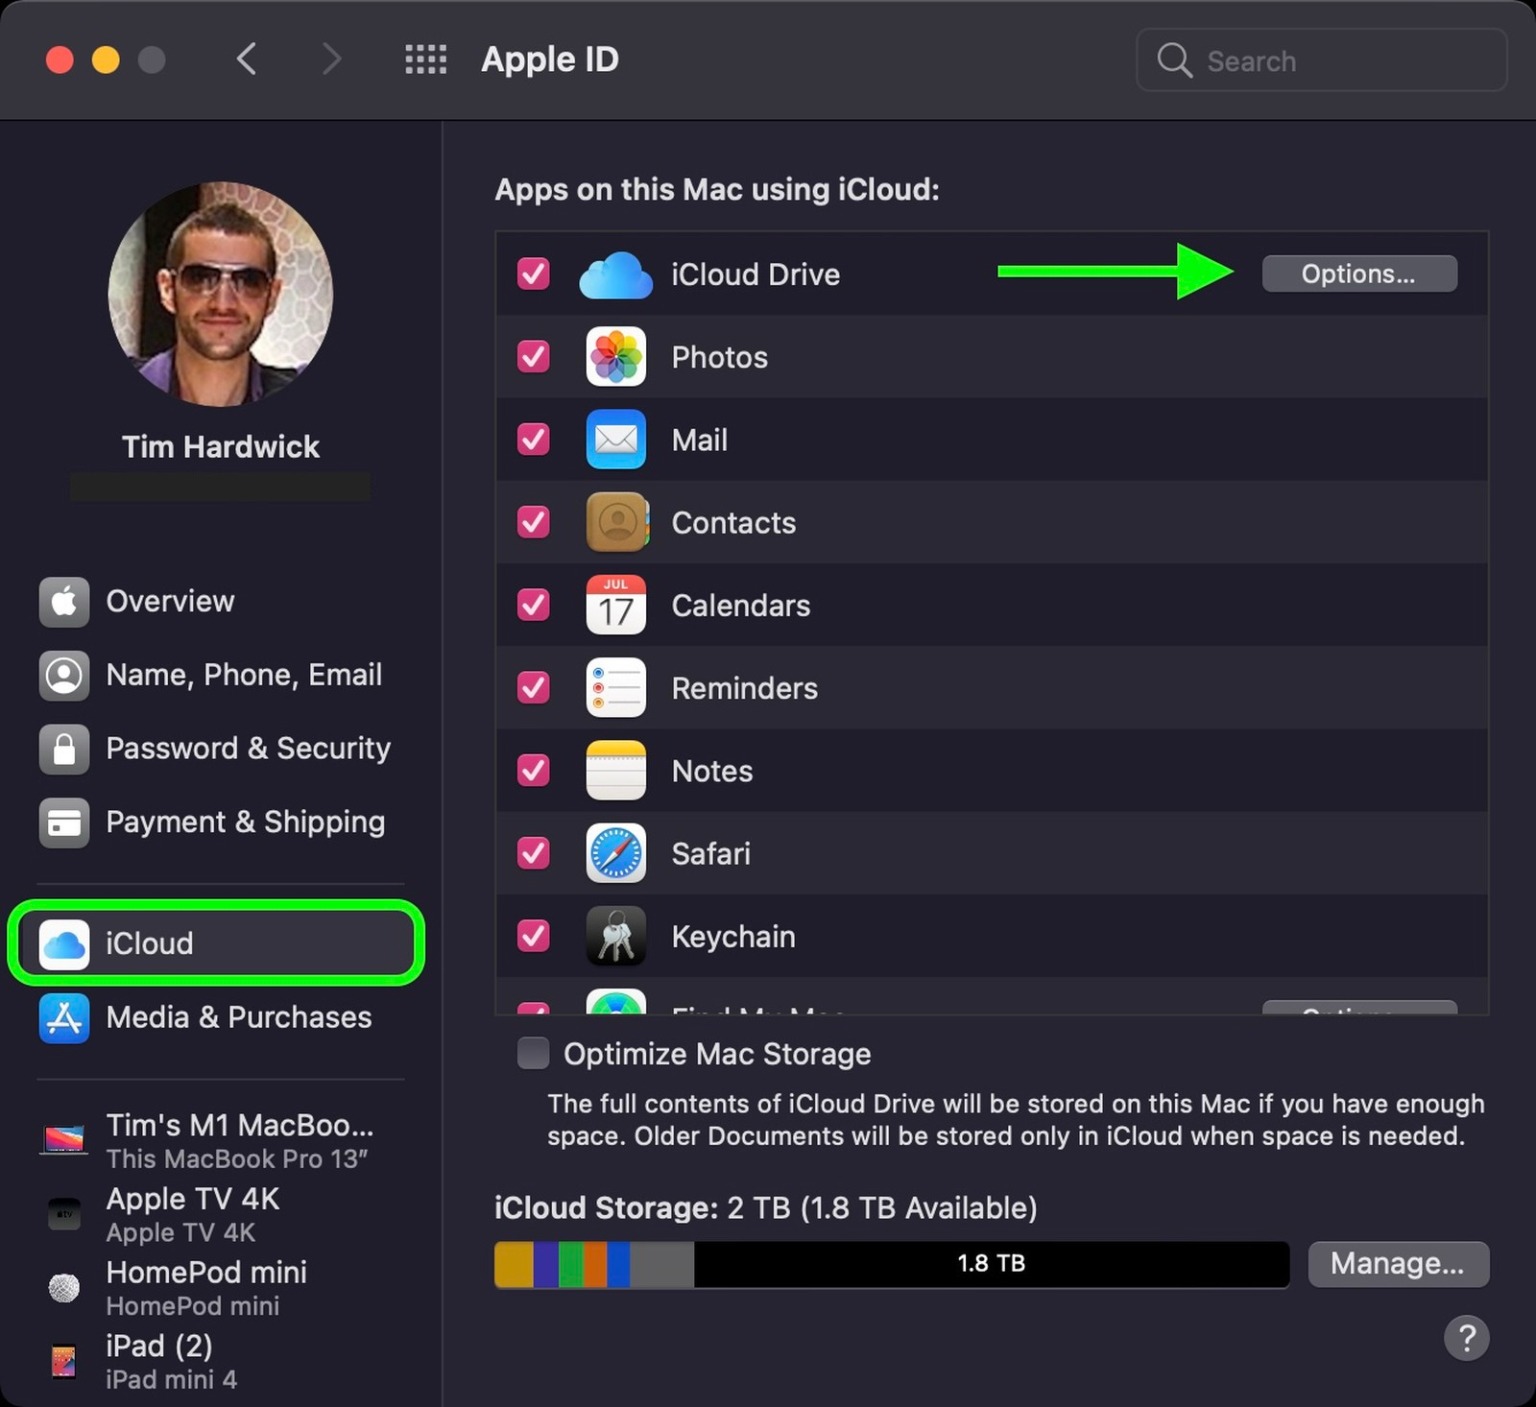Screen dimensions: 1536x1407
Task: Click the Notes app icon
Action: pos(616,771)
